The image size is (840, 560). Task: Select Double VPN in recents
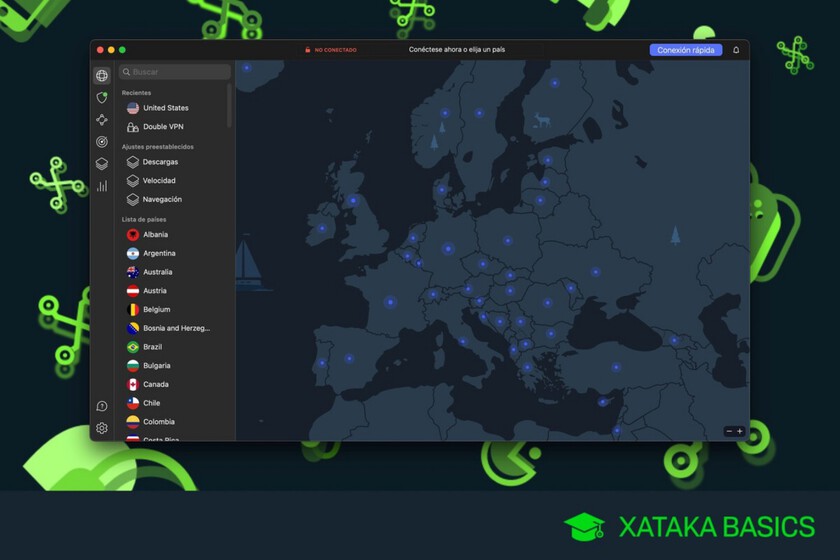pos(163,127)
